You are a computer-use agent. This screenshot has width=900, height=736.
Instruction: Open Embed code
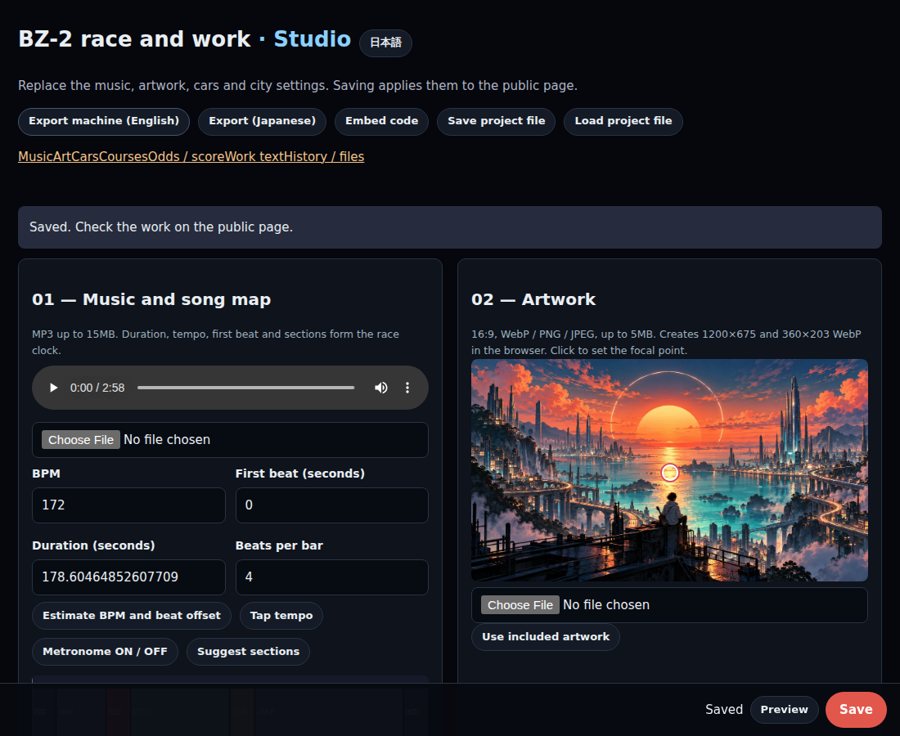381,121
